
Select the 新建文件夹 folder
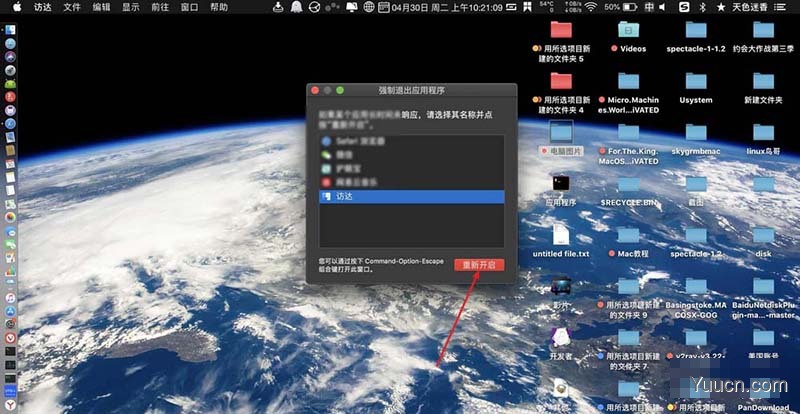[x=763, y=88]
